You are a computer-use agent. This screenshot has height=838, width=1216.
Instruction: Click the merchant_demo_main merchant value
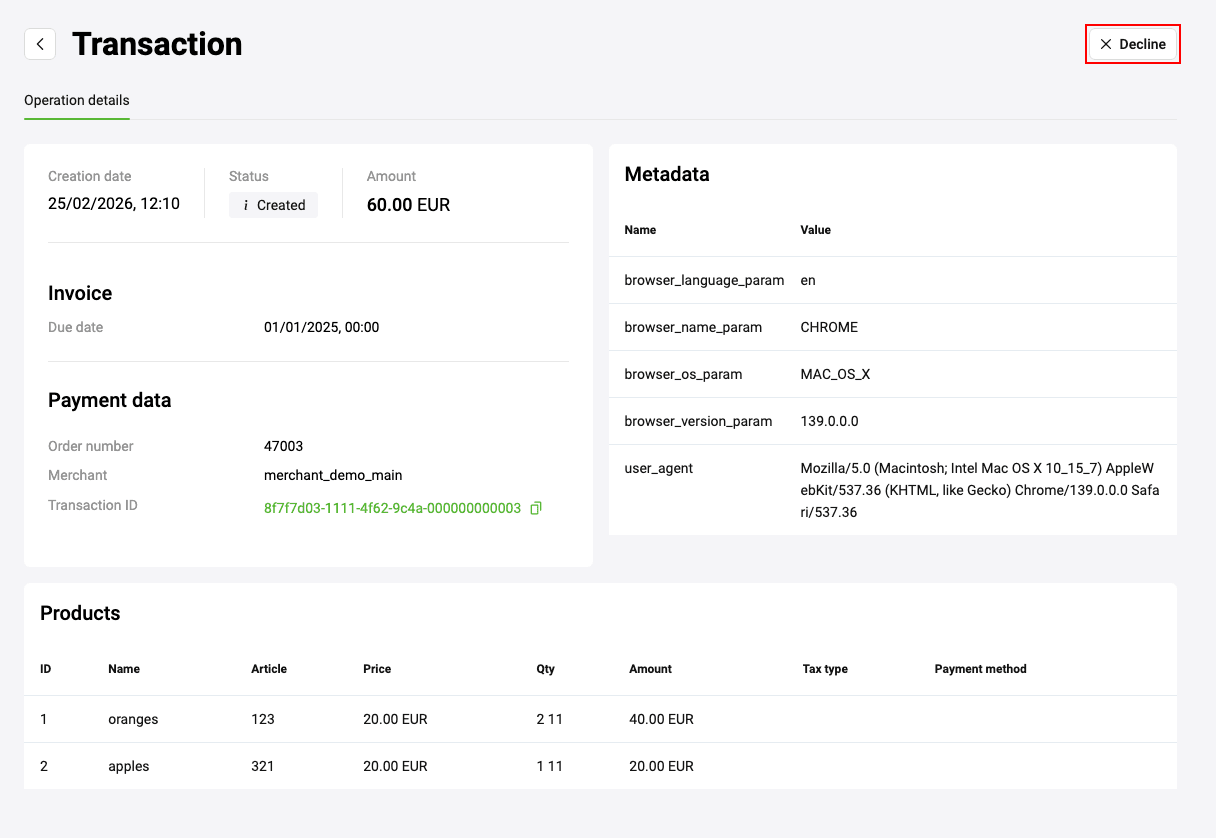tap(333, 475)
